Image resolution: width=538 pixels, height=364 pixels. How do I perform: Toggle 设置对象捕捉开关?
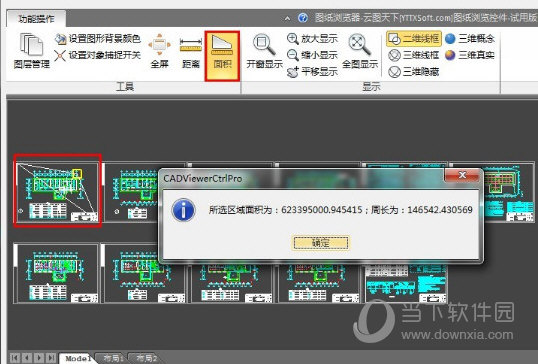click(98, 55)
